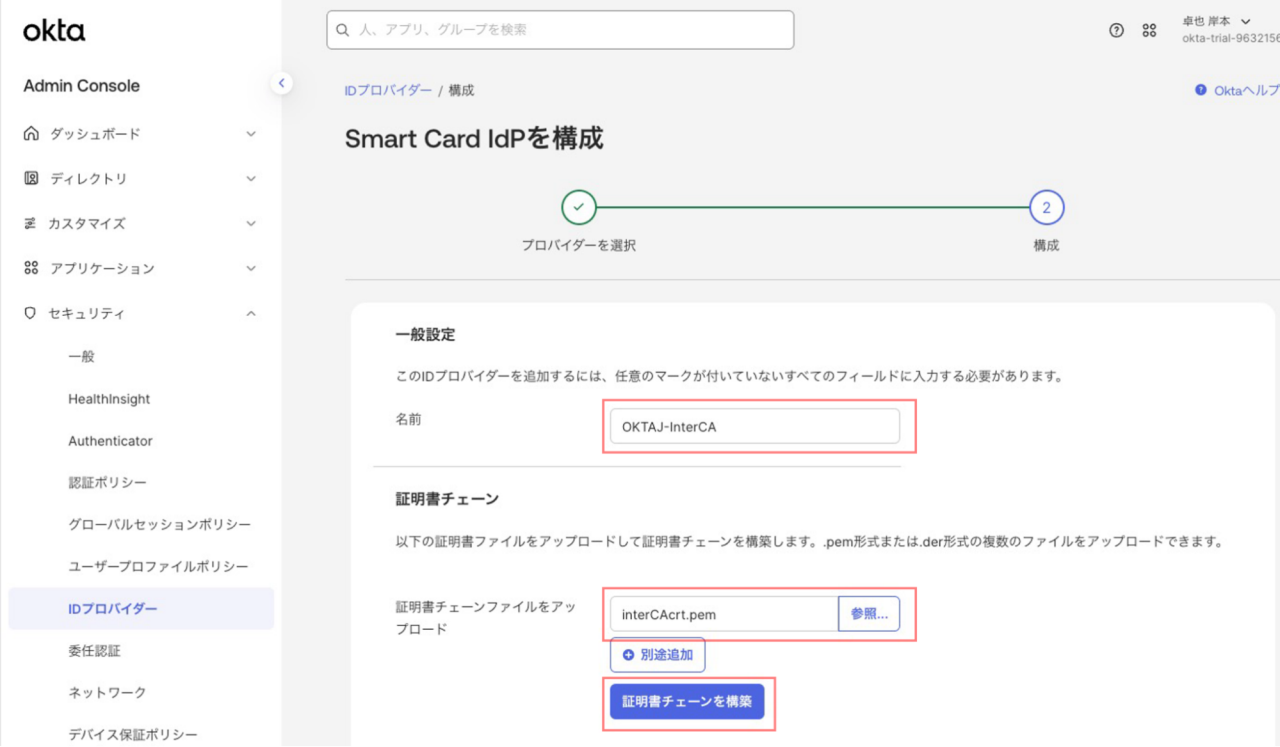Click the 別途追加 button
The width and height of the screenshot is (1280, 747).
[x=658, y=655]
